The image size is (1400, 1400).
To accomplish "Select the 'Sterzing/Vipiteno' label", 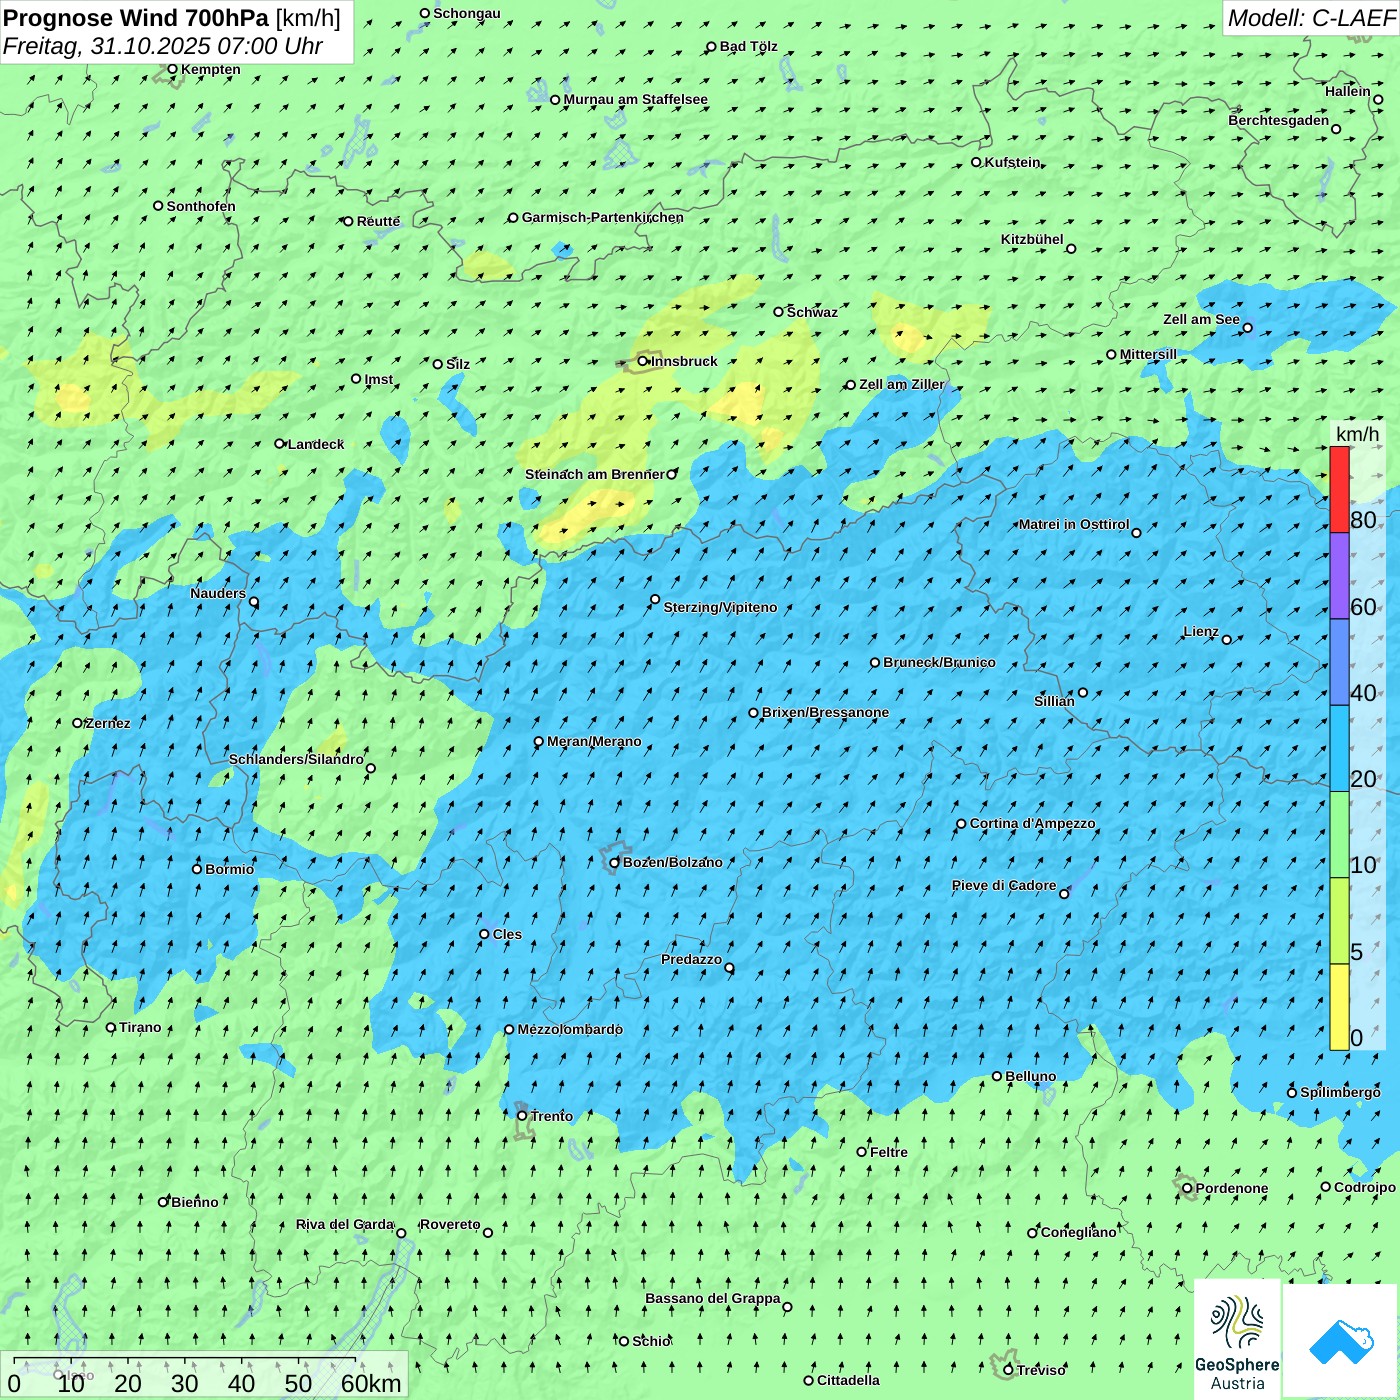I will click(x=720, y=607).
